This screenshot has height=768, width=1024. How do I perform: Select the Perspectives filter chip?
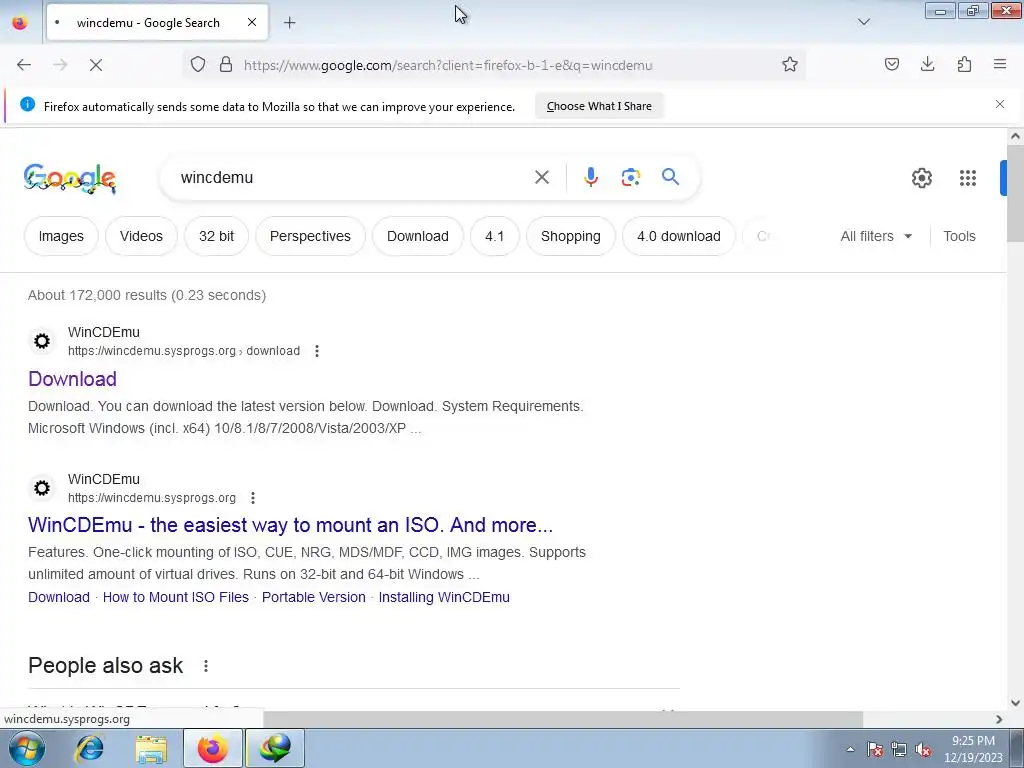point(310,236)
